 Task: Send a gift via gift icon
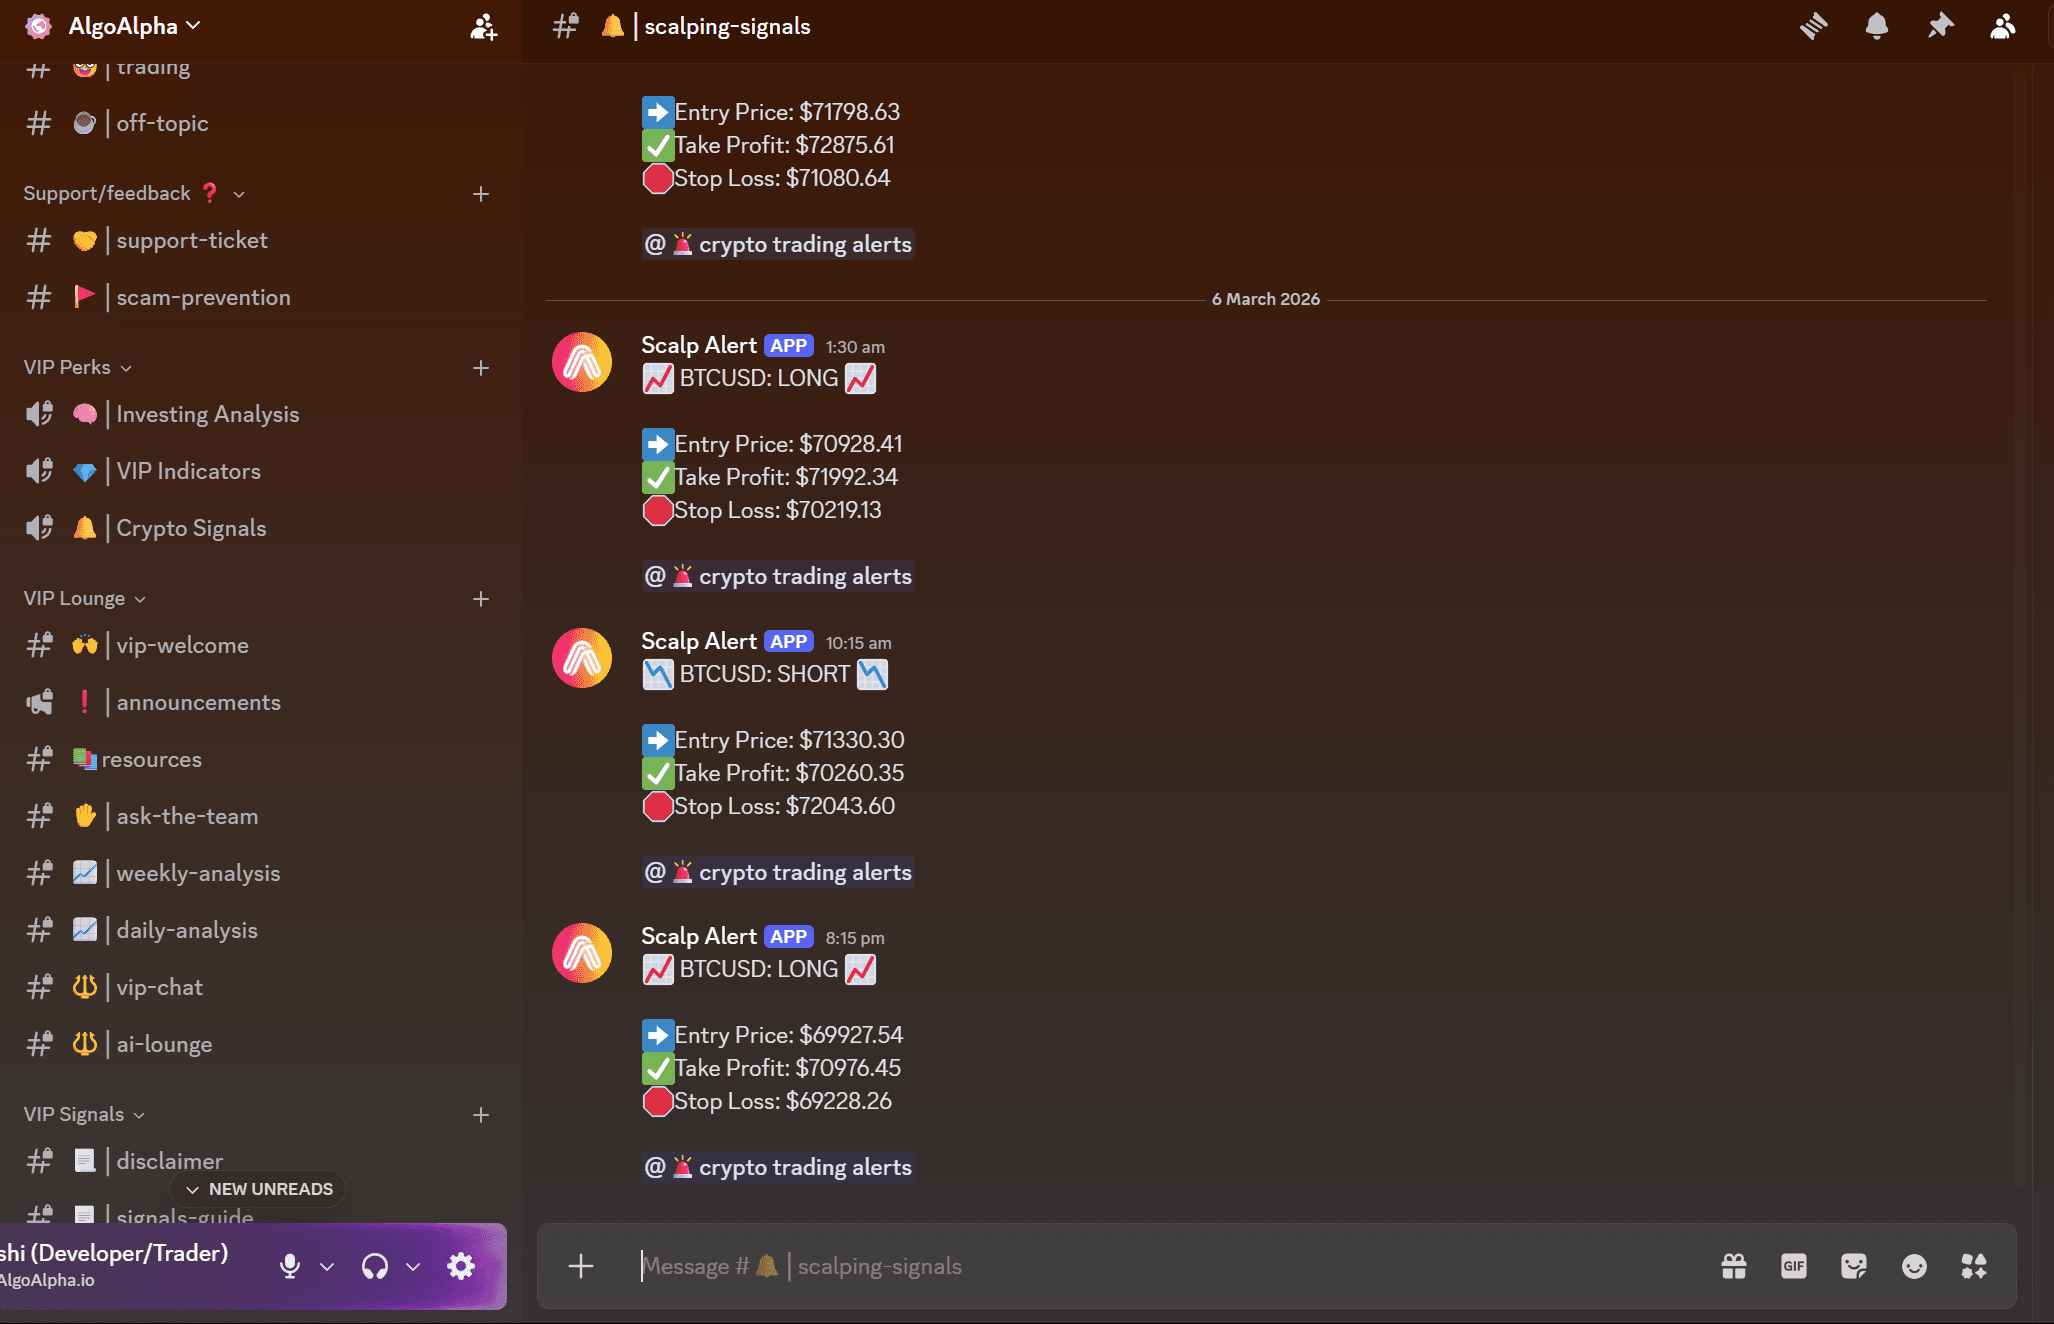[1734, 1266]
